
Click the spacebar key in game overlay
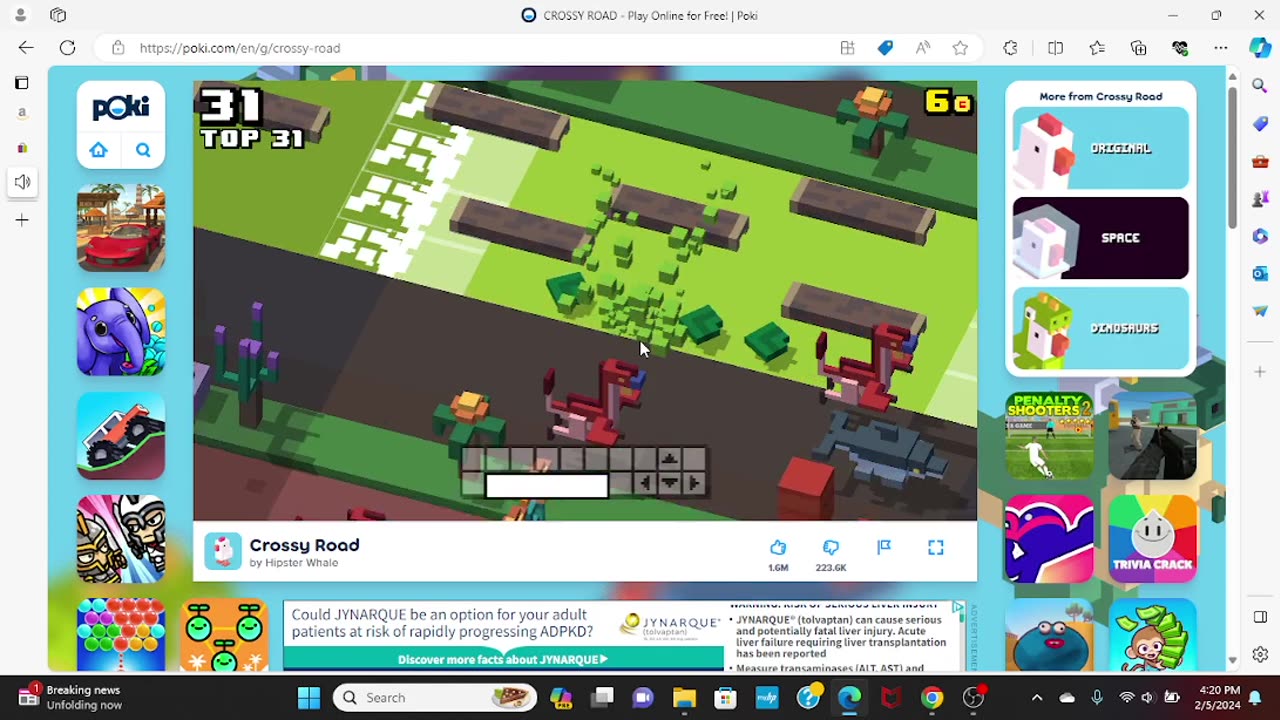546,485
